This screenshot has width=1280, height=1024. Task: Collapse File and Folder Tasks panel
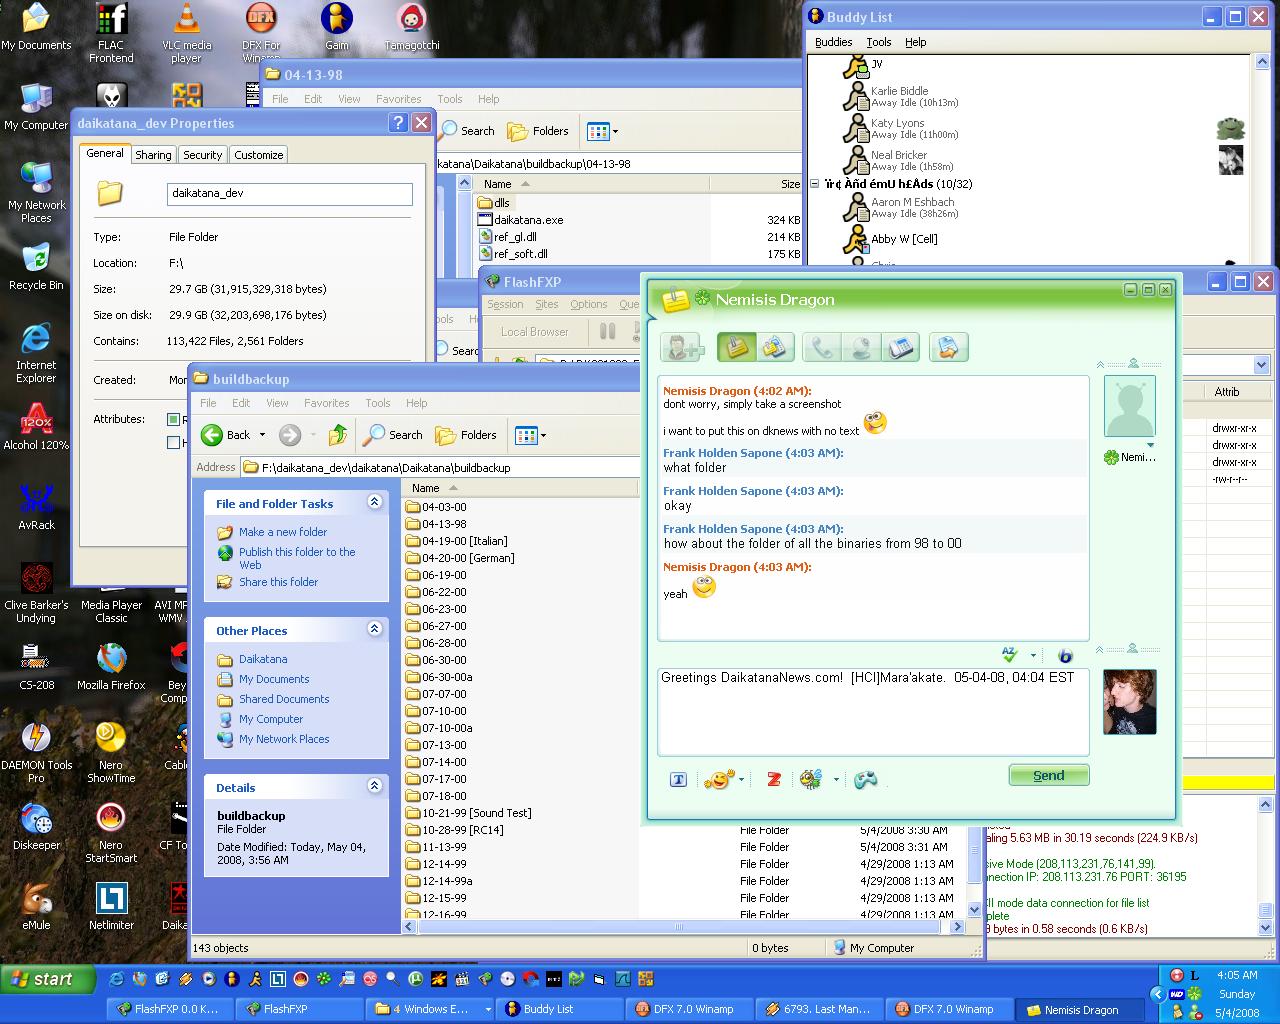(374, 502)
